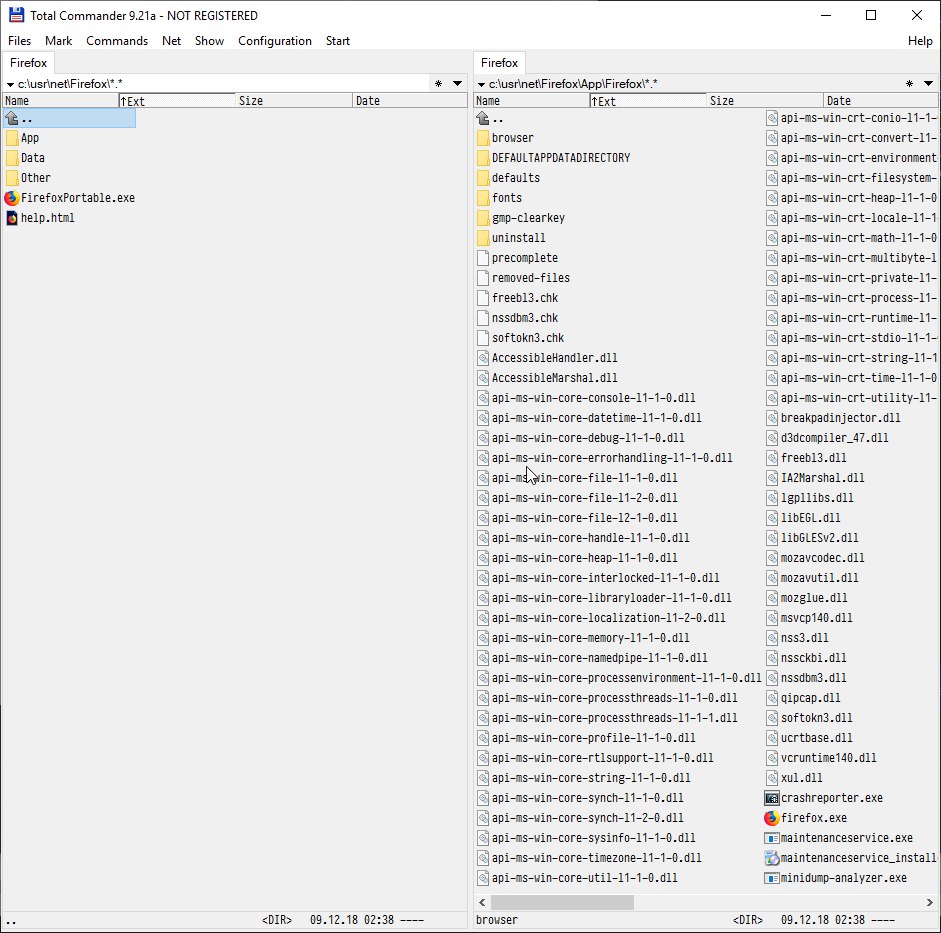The height and width of the screenshot is (933, 941).
Task: Sort left panel by Ext column
Action: [176, 101]
